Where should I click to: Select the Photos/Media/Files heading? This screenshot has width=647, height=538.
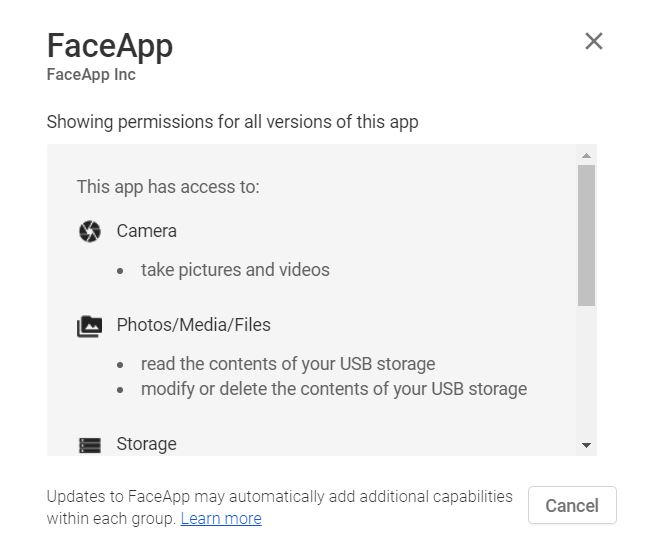[194, 325]
